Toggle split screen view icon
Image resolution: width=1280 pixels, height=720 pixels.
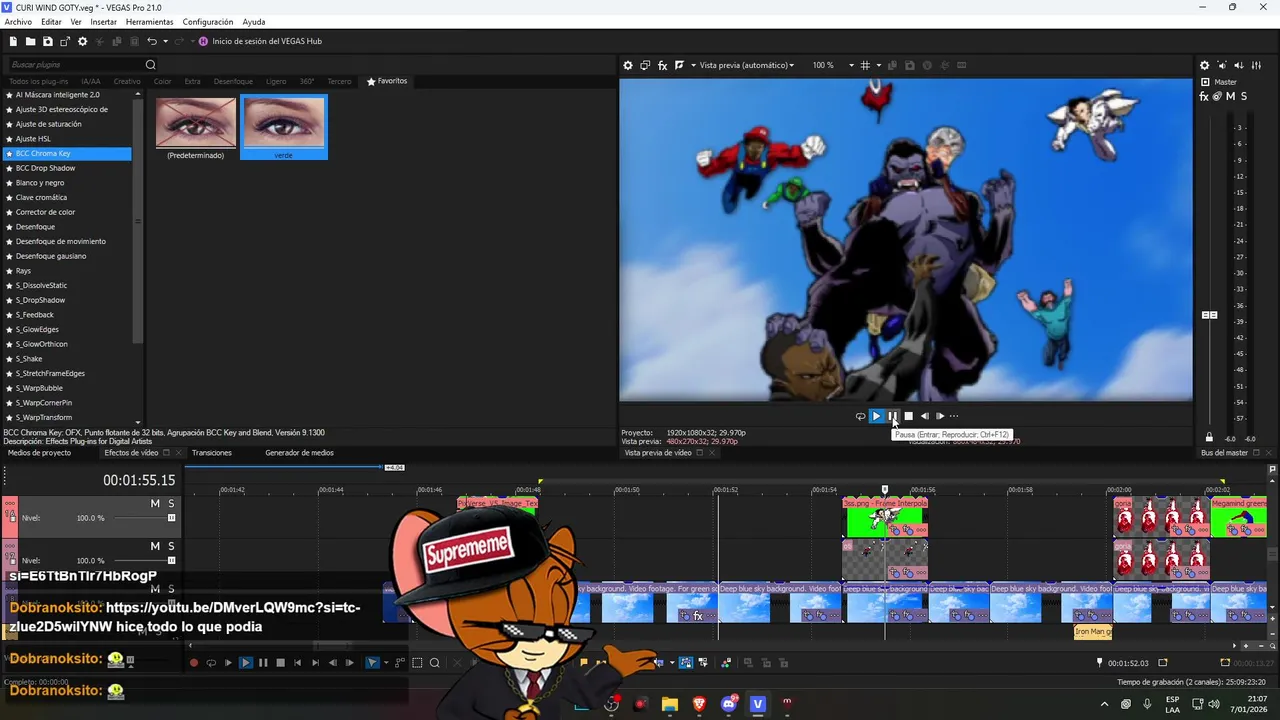[679, 65]
